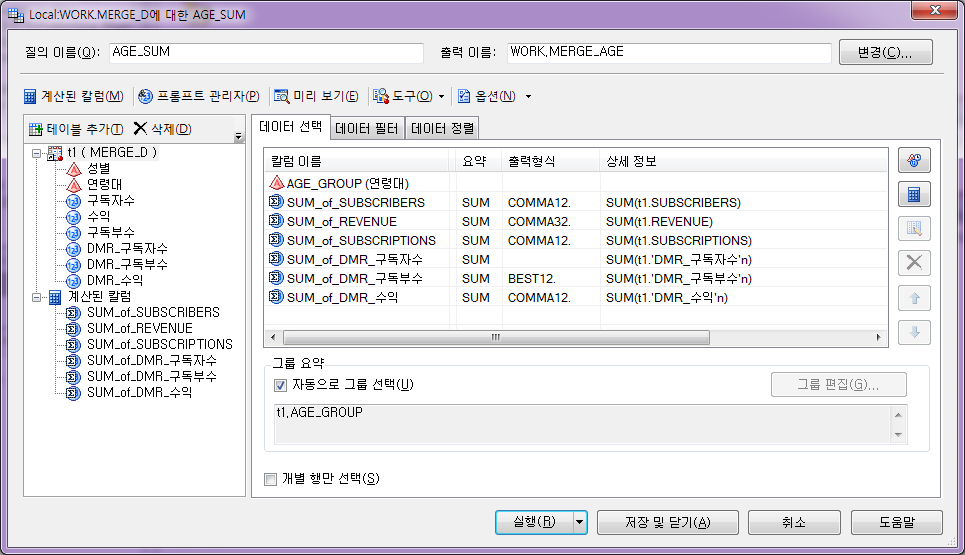
Task: Click the add prompt/properties icon button
Action: (914, 161)
